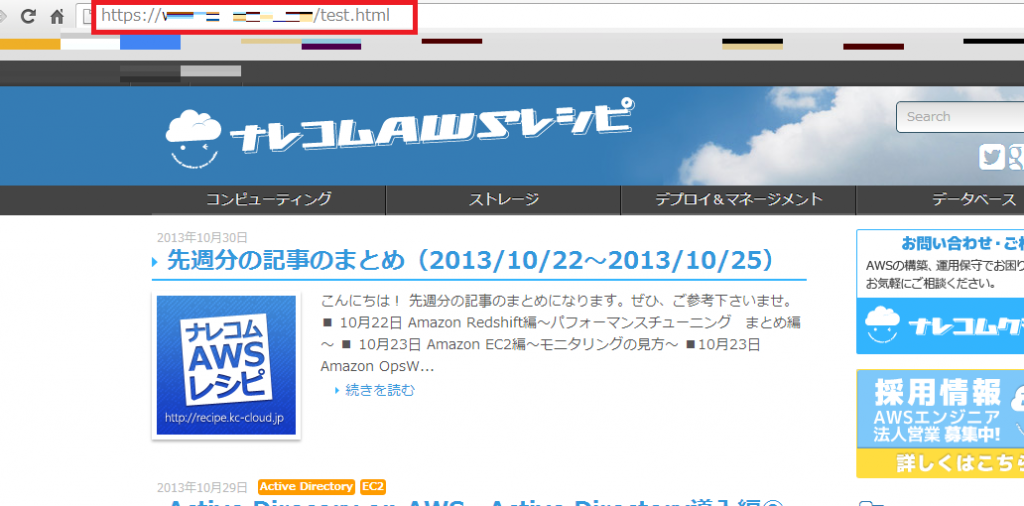Click the 2013年10月29日 date text
The image size is (1024, 506).
pos(202,488)
